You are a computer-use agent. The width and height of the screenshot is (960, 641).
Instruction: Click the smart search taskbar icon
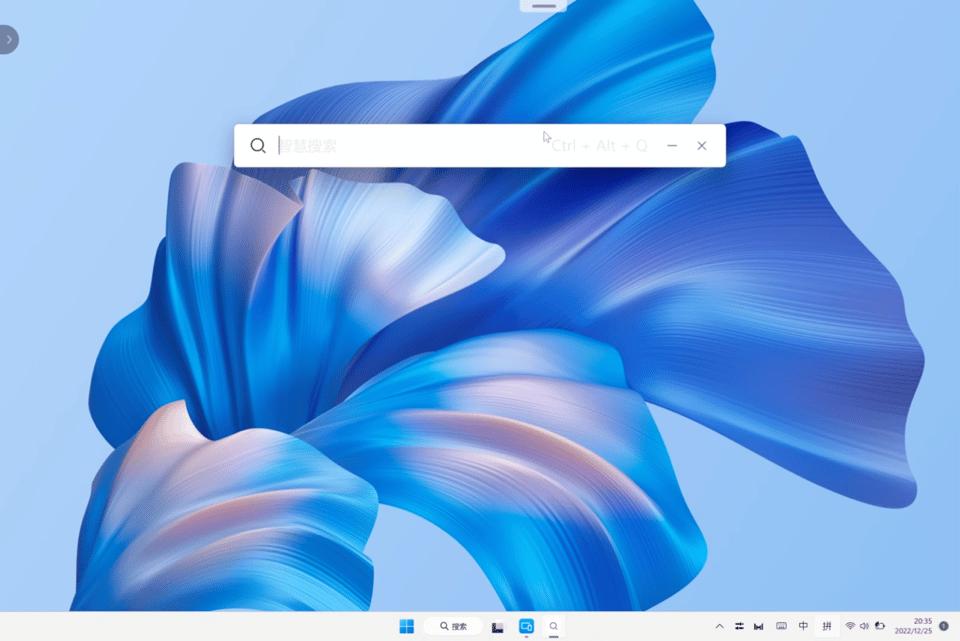(553, 626)
